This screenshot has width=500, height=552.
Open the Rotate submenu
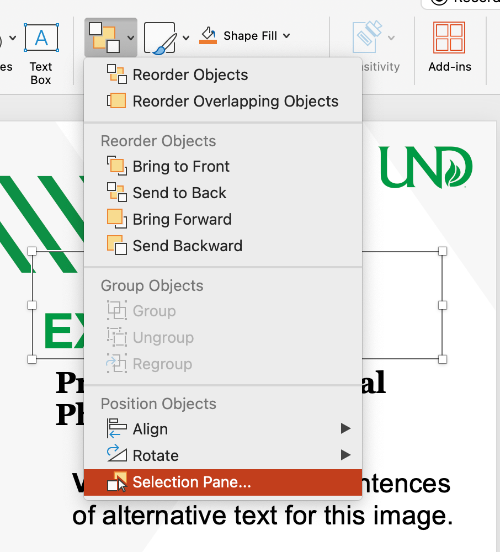(x=223, y=455)
